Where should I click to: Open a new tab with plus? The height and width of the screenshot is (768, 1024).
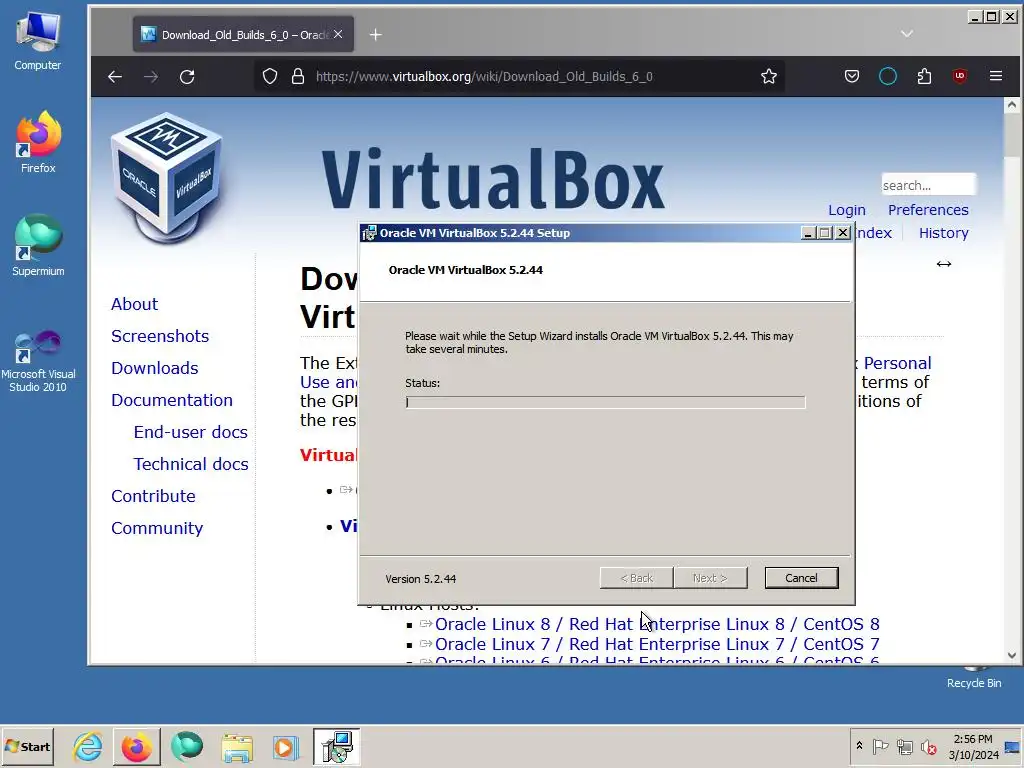pos(376,35)
